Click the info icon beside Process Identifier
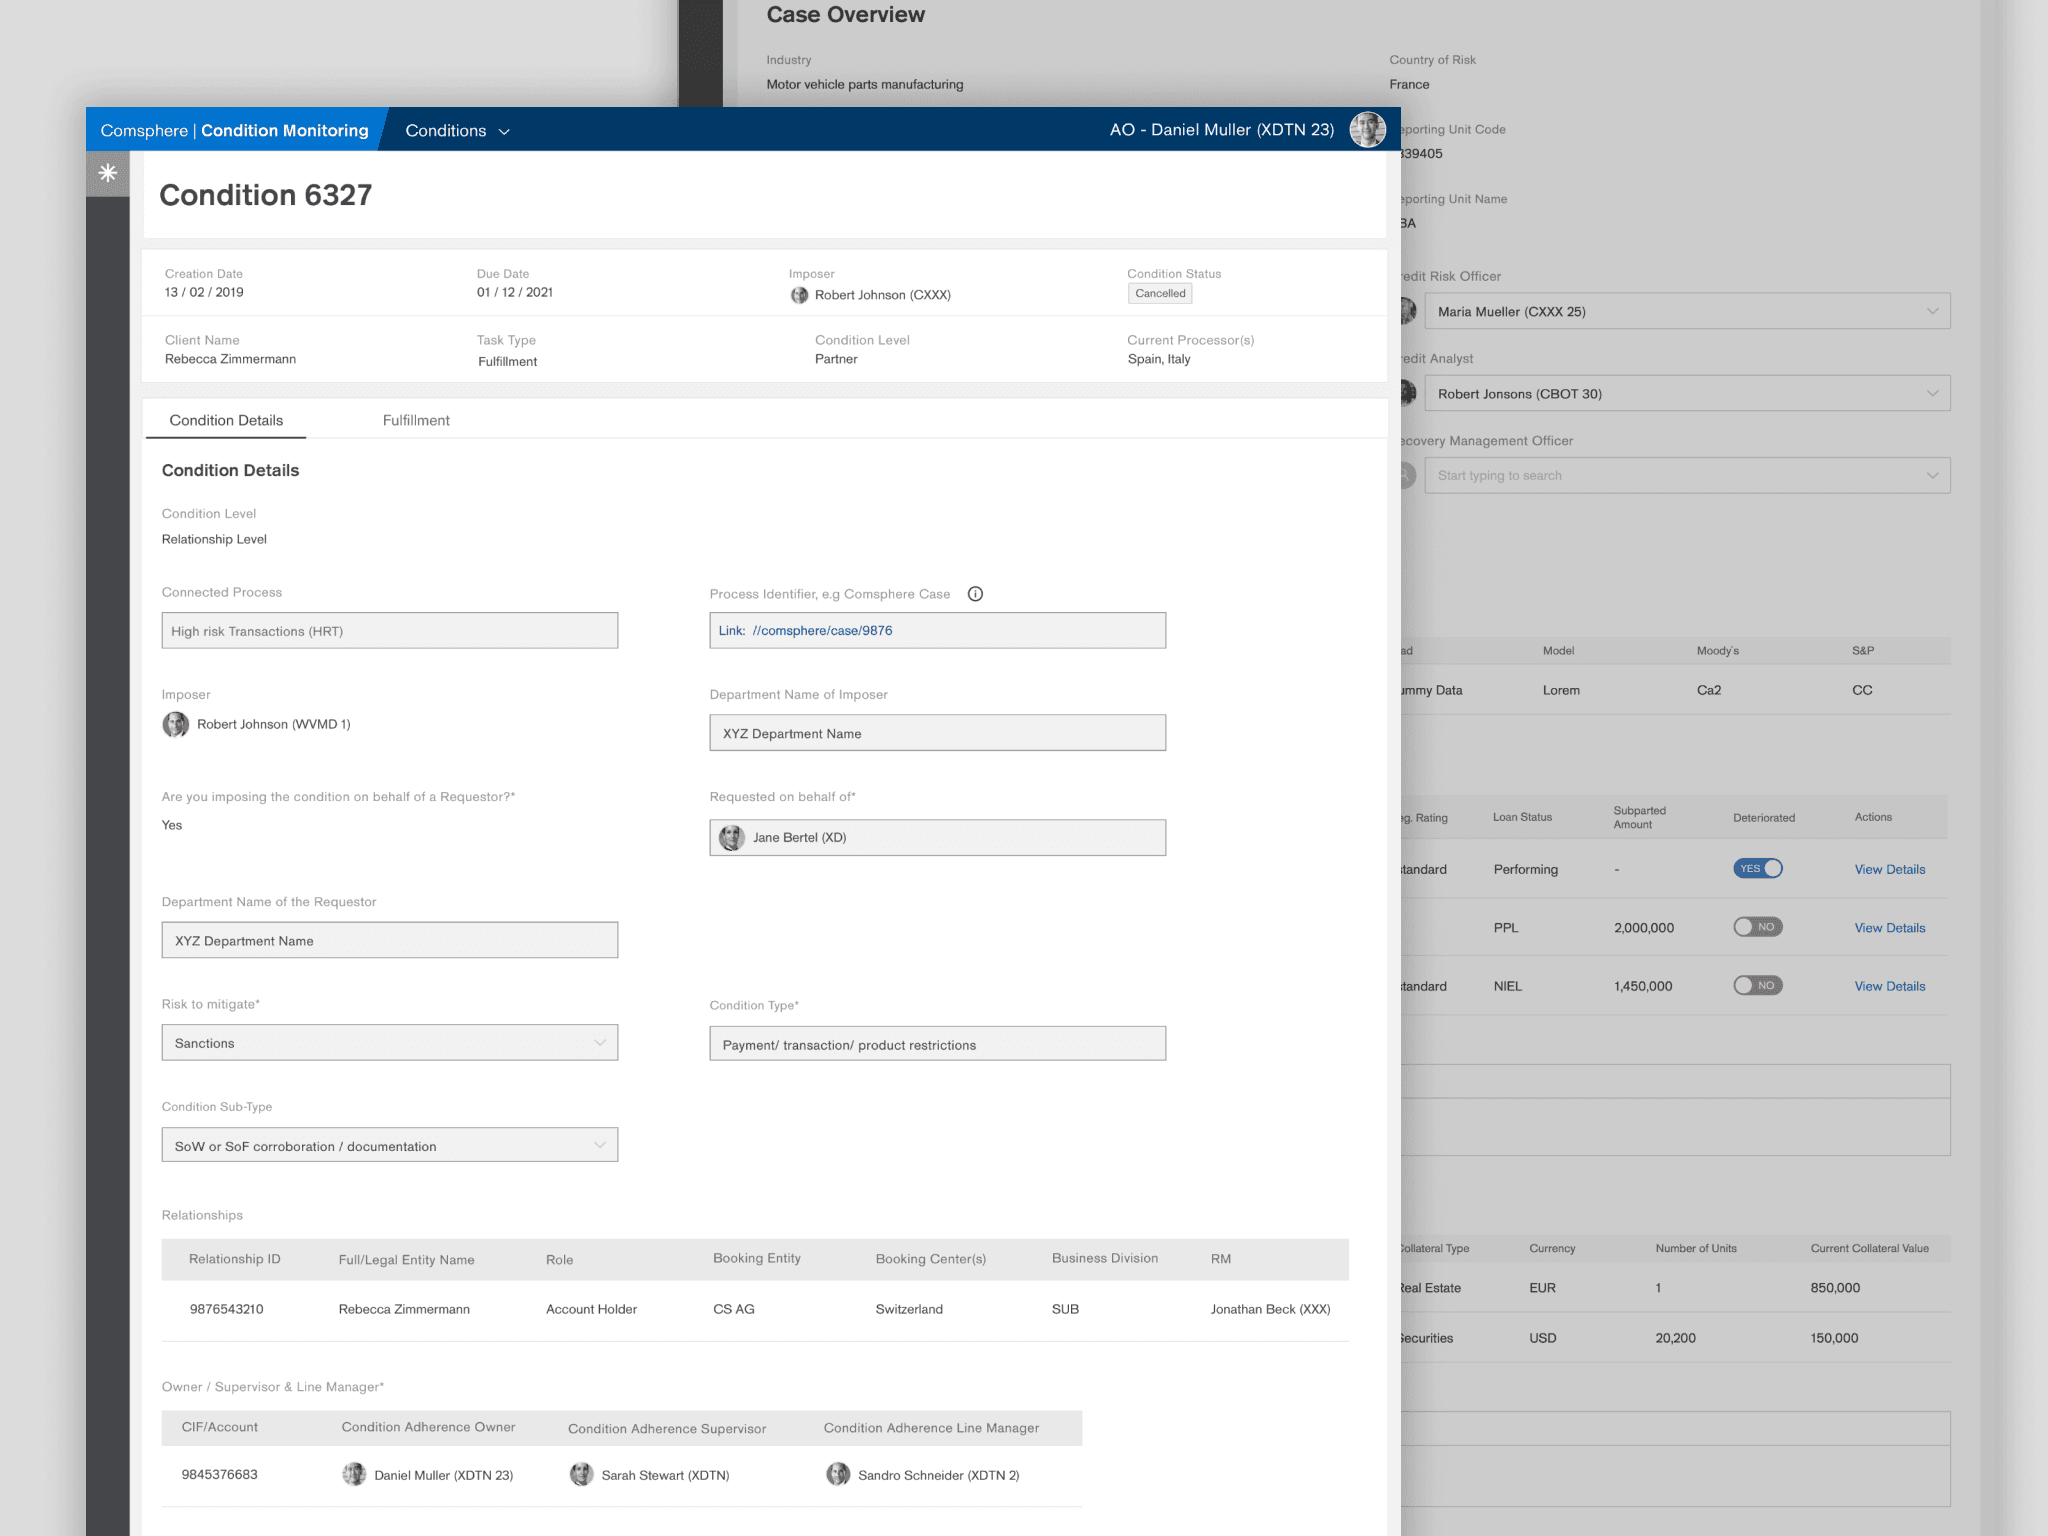This screenshot has width=2048, height=1536. (x=975, y=594)
